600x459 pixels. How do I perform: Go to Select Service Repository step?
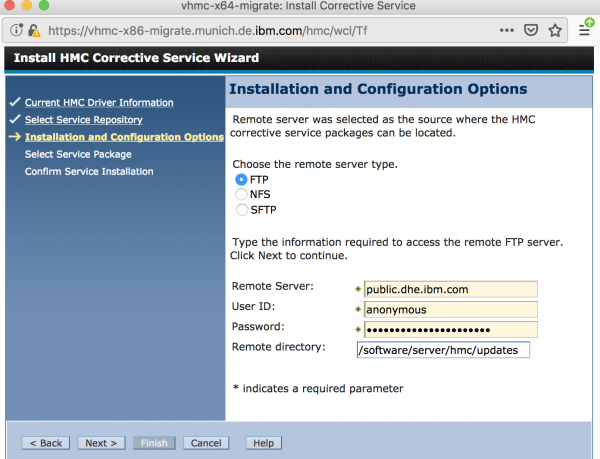[x=84, y=120]
